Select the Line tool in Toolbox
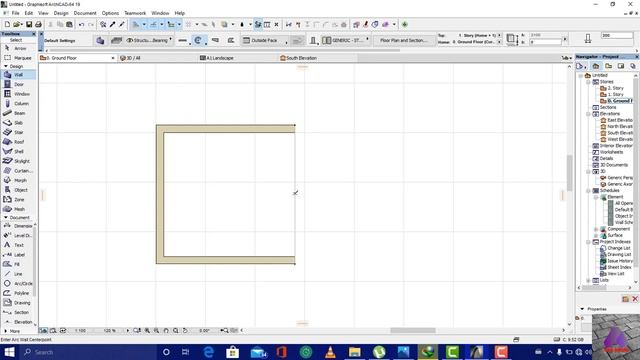Screen dimensions: 640x360 pos(18,274)
